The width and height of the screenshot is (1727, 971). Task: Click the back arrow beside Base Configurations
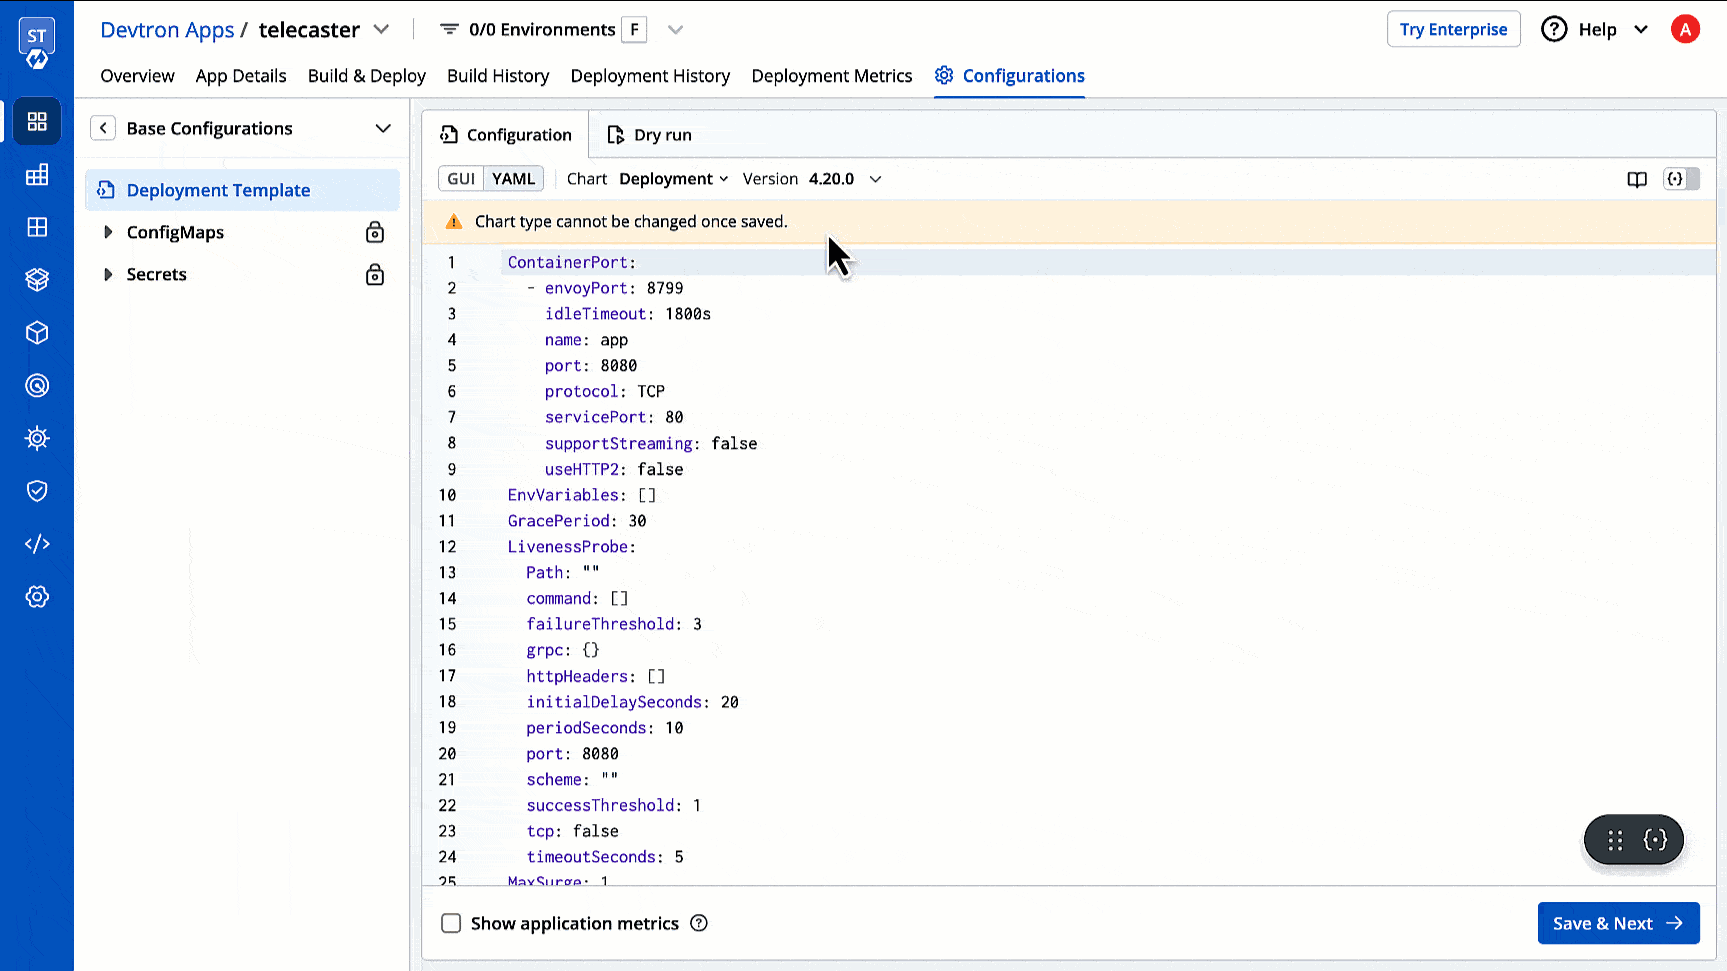(x=103, y=128)
